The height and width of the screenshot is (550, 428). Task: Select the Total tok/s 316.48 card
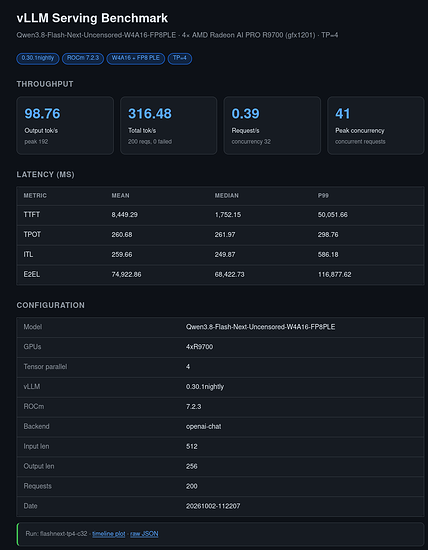[169, 126]
